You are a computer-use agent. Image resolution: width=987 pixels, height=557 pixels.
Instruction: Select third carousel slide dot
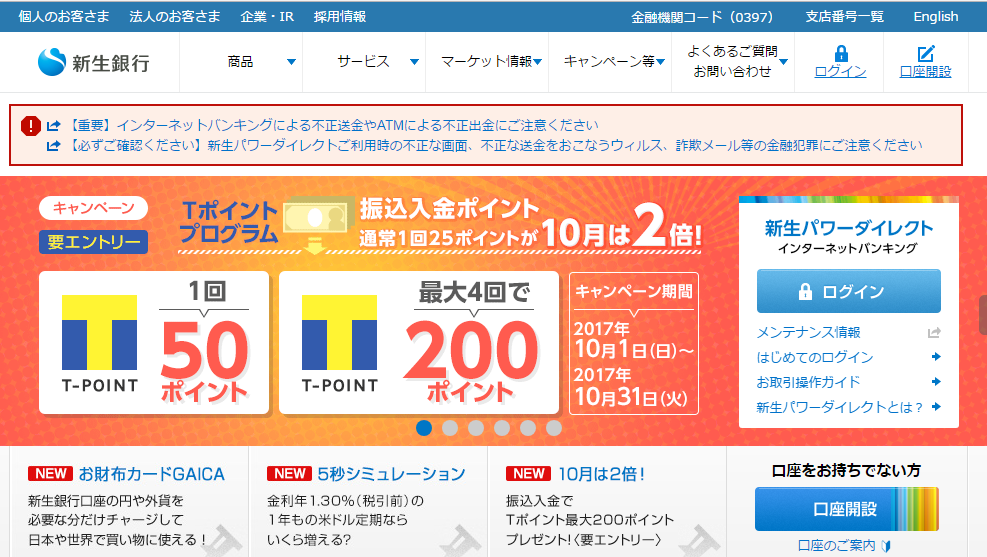point(476,428)
